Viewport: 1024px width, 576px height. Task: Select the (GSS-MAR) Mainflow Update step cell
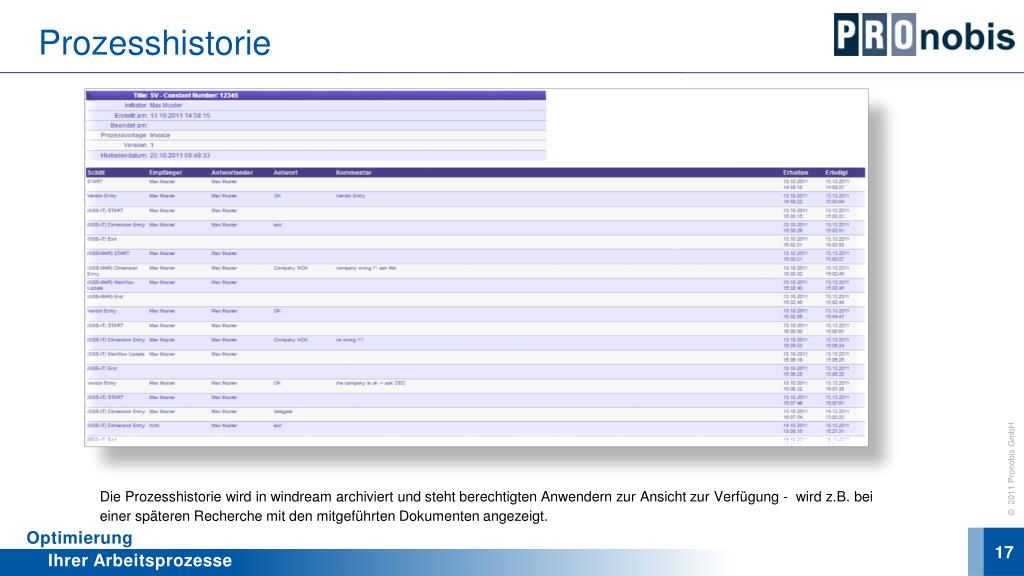coord(110,285)
